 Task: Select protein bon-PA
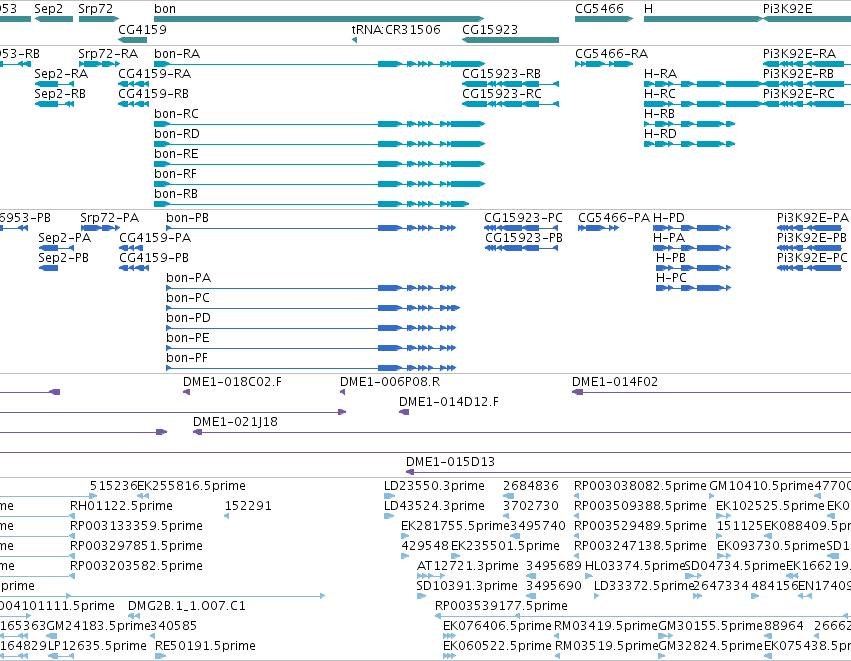click(311, 288)
